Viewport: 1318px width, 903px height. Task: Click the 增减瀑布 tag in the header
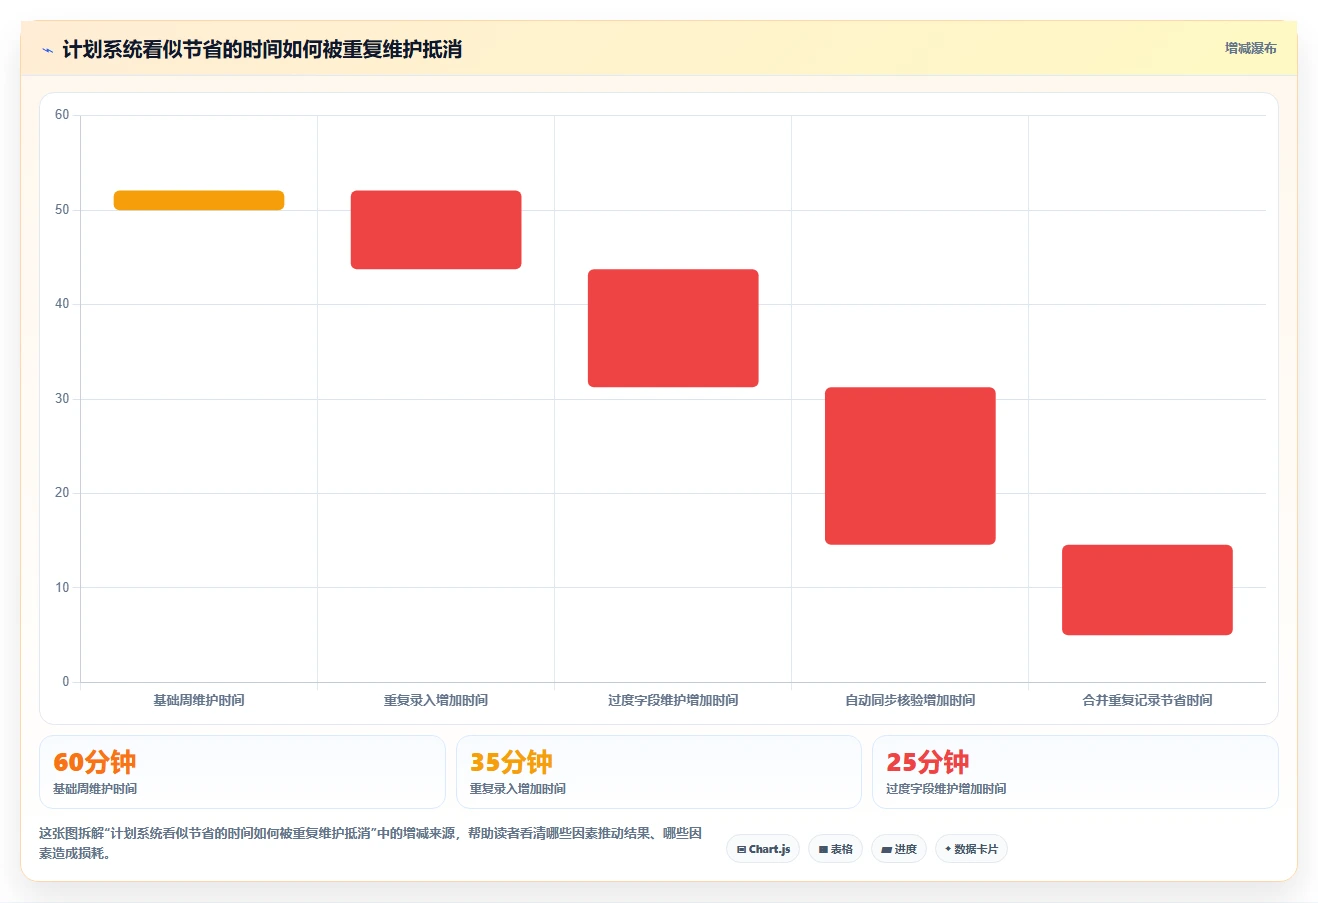1251,48
